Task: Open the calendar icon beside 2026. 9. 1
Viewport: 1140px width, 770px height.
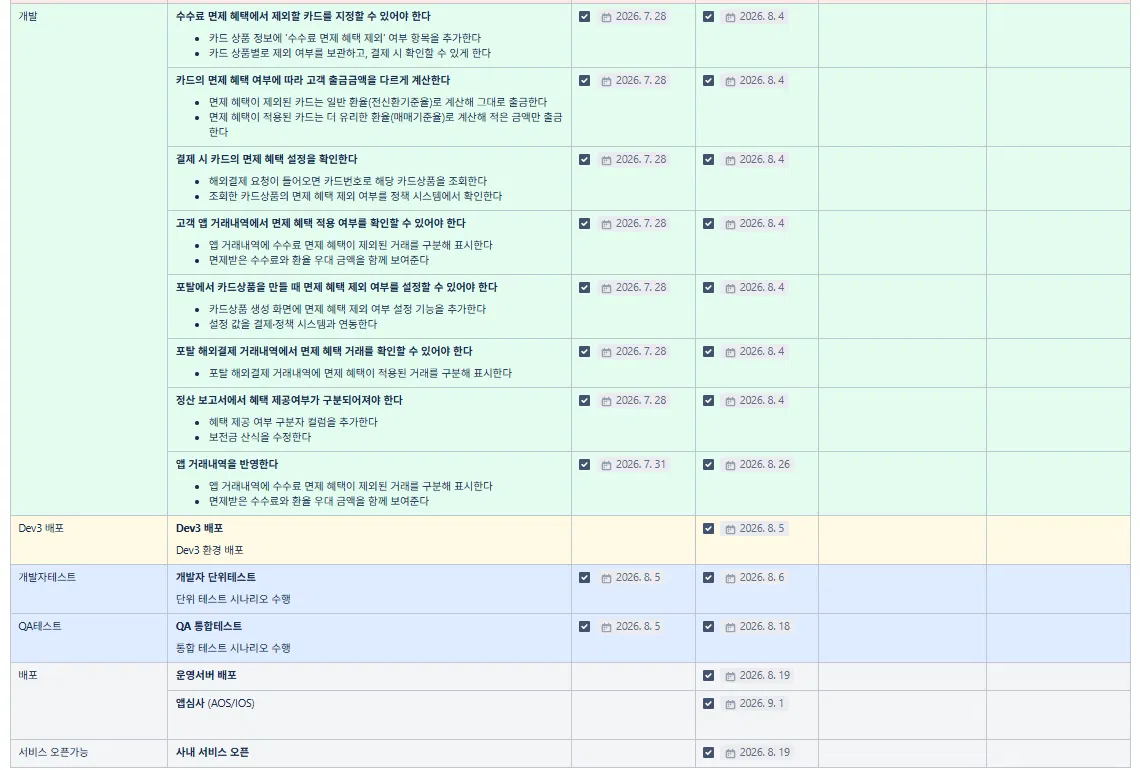Action: tap(730, 704)
